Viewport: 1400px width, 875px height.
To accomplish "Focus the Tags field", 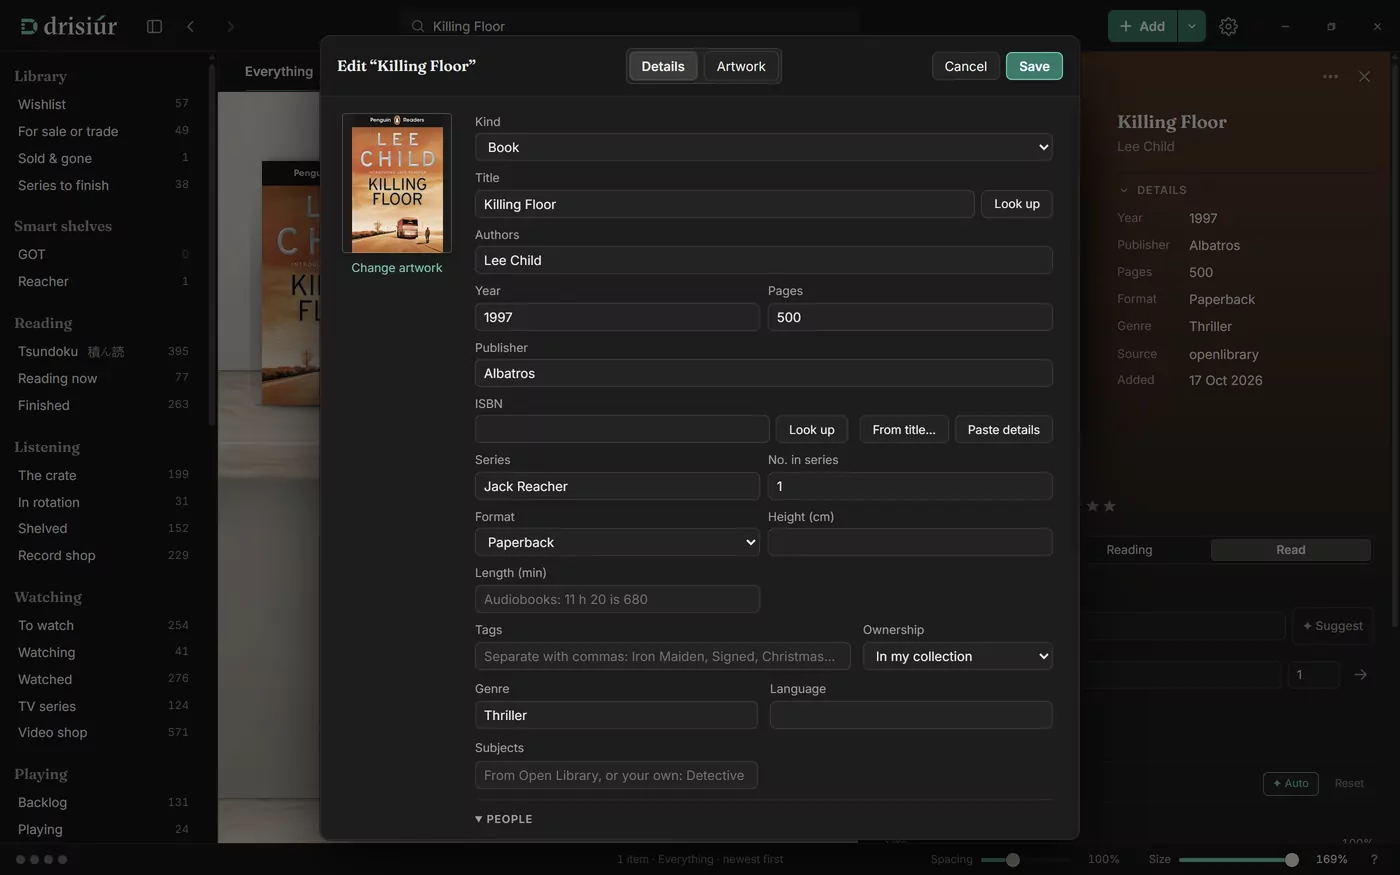I will click(x=662, y=656).
